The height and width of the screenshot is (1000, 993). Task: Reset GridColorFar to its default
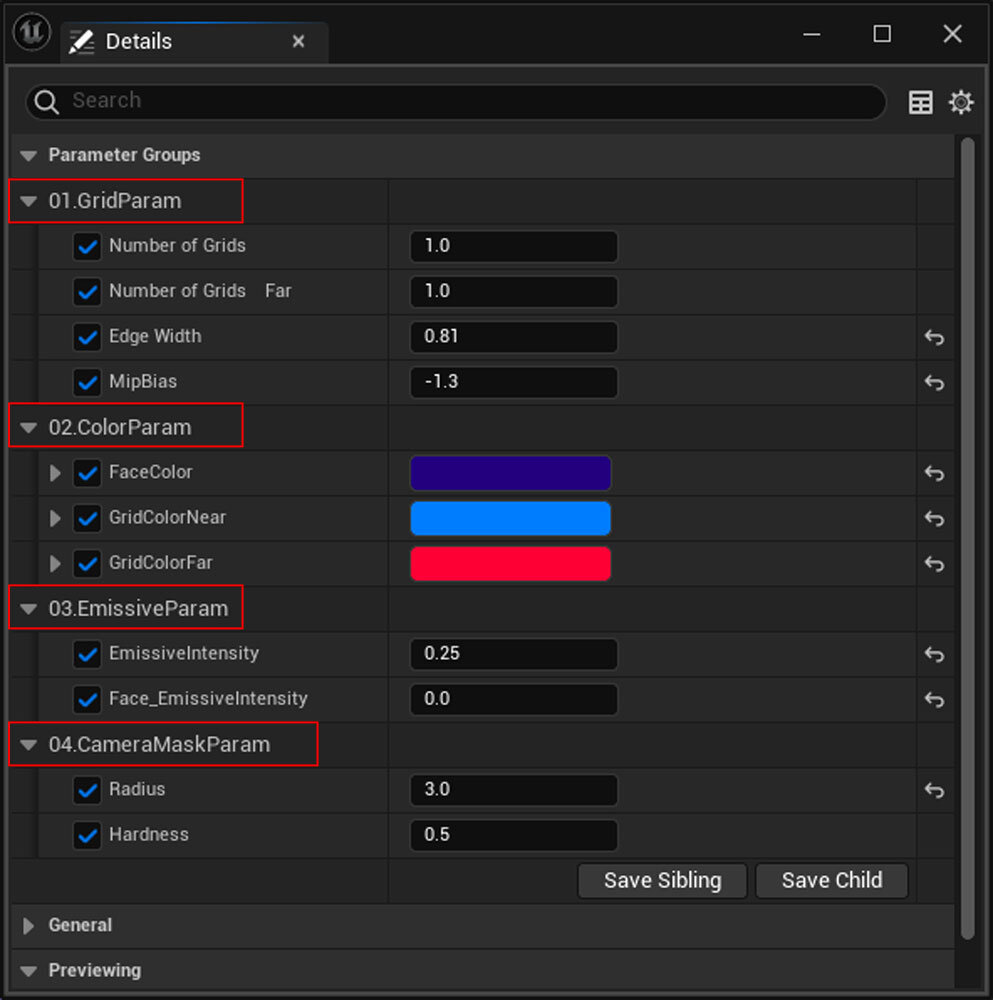(934, 564)
